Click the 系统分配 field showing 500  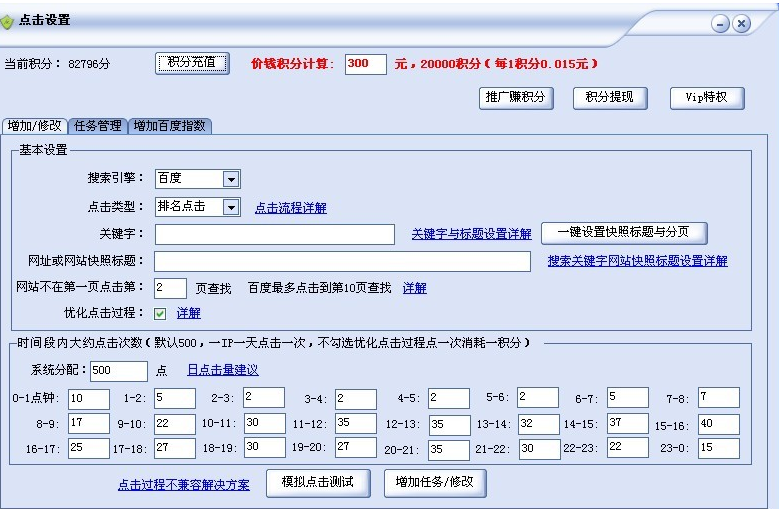coord(119,371)
